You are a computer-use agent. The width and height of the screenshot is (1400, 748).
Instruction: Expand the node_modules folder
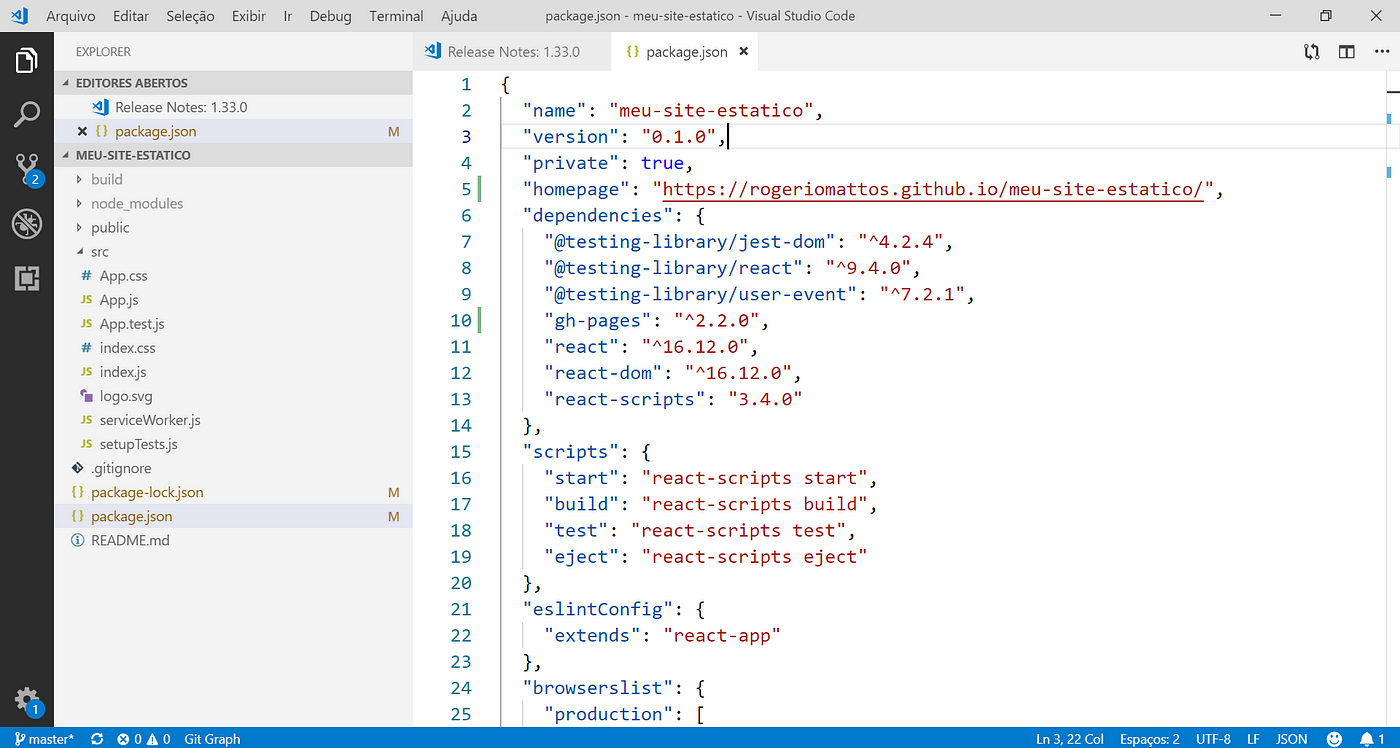[233, 203]
